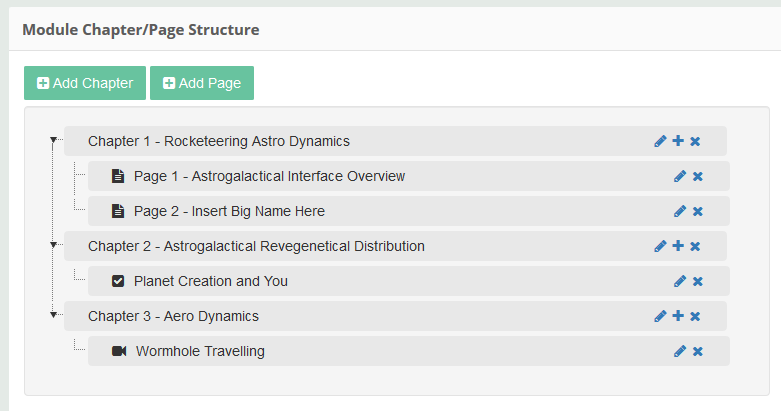Viewport: 781px width, 411px height.
Task: Collapse Chapter 3 tree arrow
Action: coord(53,315)
